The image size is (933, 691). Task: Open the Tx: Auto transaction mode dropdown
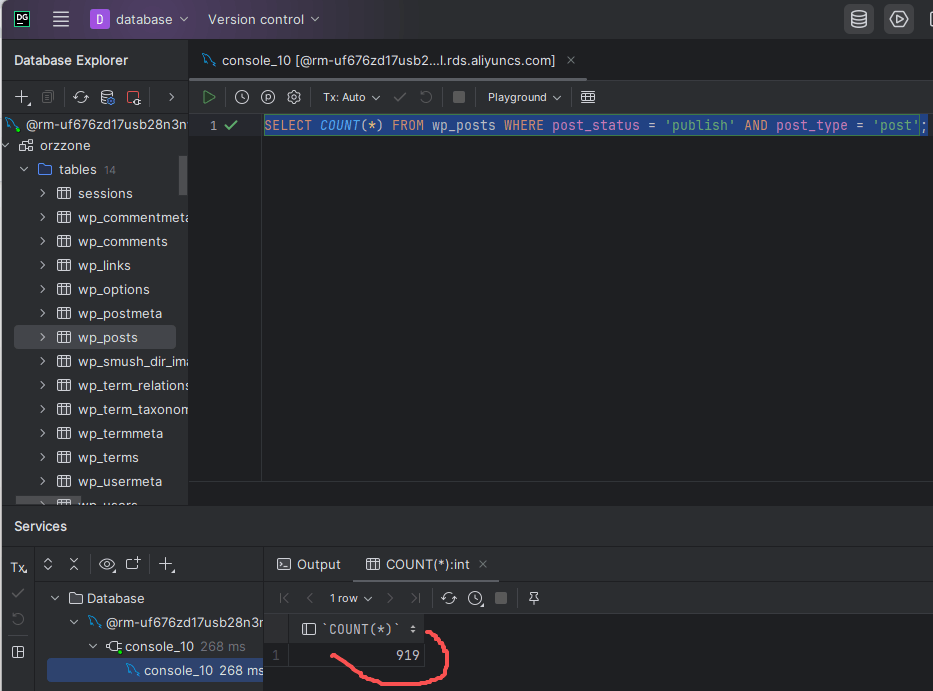pos(351,97)
